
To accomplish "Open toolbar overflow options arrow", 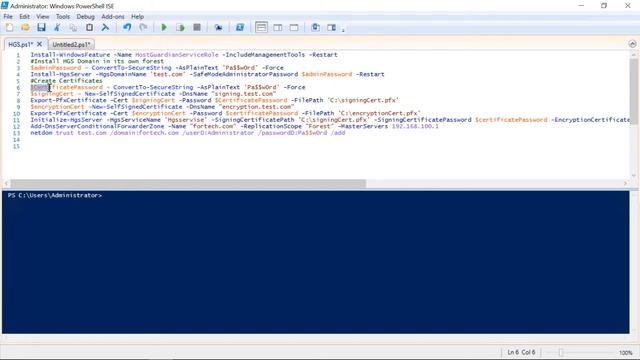I will [343, 29].
